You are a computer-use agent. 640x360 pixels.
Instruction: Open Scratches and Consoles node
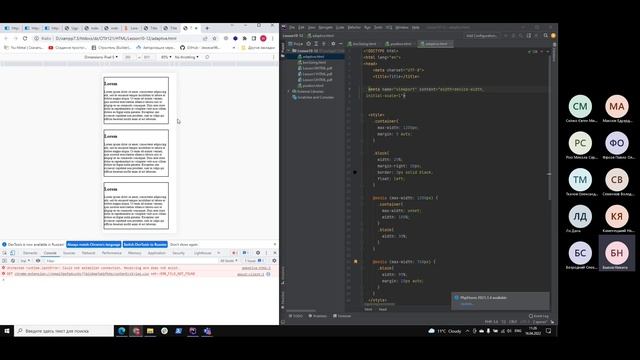(x=316, y=98)
